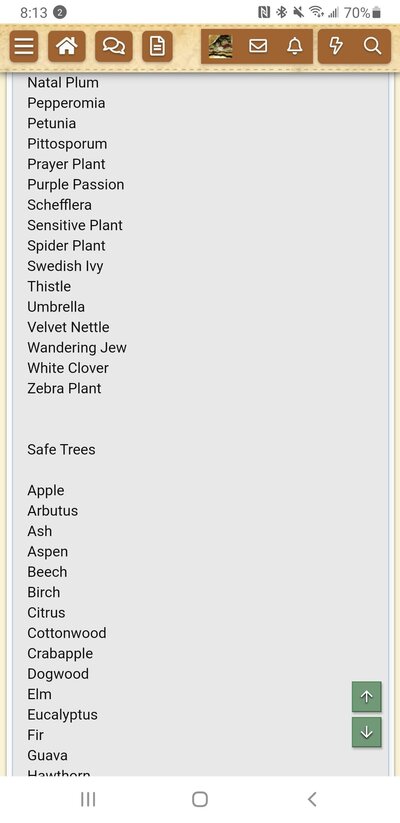This screenshot has height=823, width=400.
Task: Open search with the magnifier icon
Action: [x=372, y=46]
